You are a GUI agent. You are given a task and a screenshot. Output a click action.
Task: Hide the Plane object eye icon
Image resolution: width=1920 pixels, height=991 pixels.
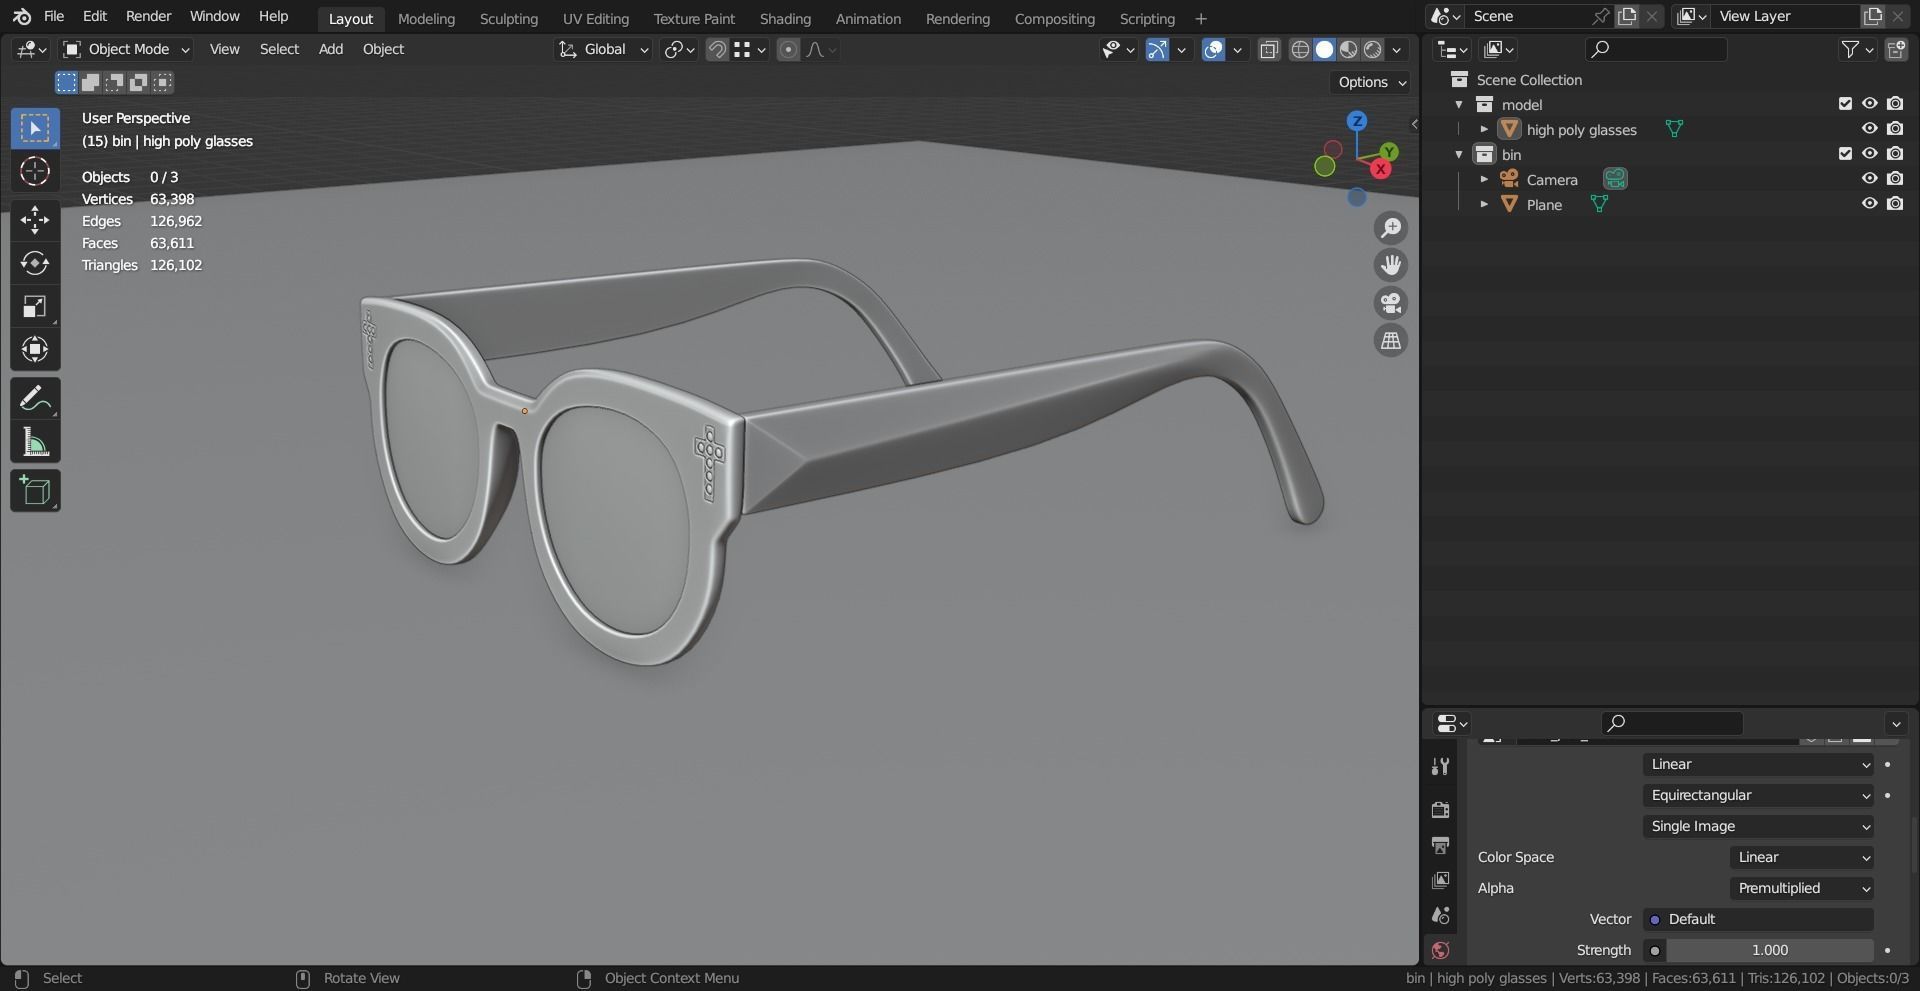tap(1869, 204)
